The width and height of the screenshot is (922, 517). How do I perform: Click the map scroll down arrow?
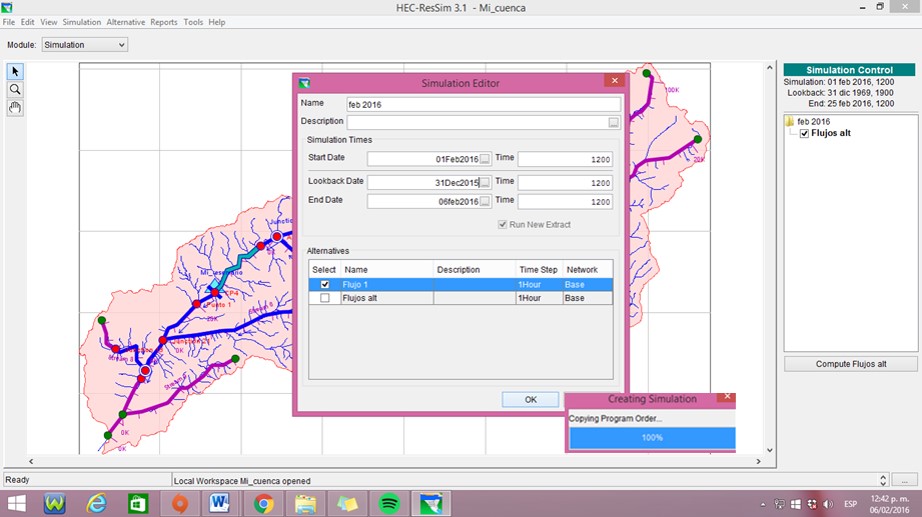point(770,450)
